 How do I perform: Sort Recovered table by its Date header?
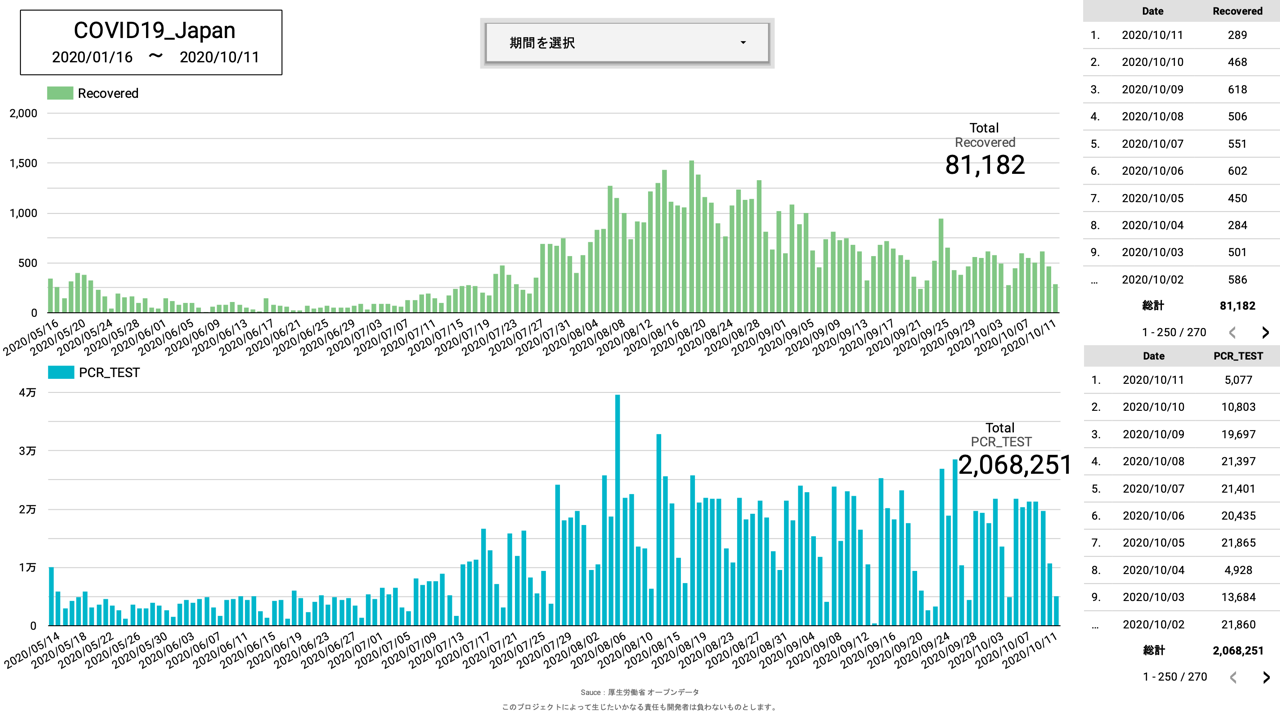[1152, 11]
